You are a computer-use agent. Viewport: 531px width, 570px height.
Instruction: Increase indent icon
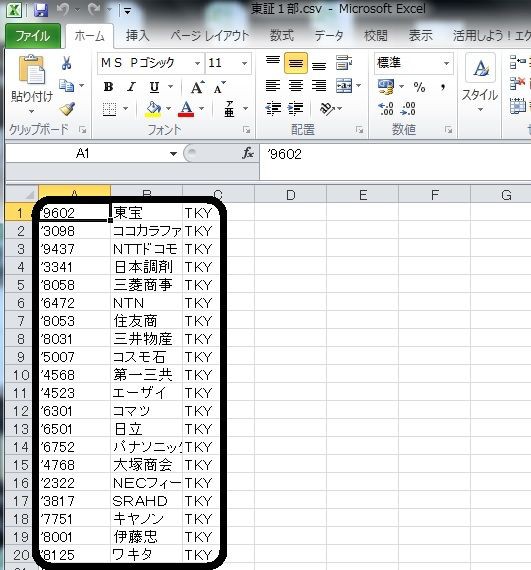point(295,109)
